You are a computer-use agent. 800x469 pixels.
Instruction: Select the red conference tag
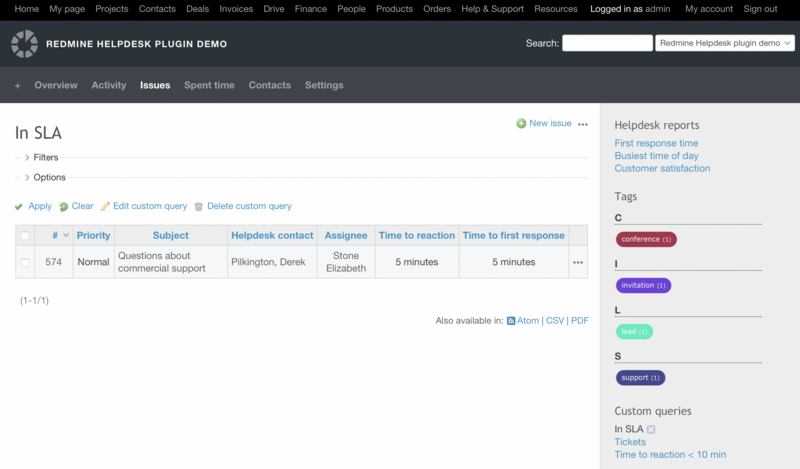(645, 239)
